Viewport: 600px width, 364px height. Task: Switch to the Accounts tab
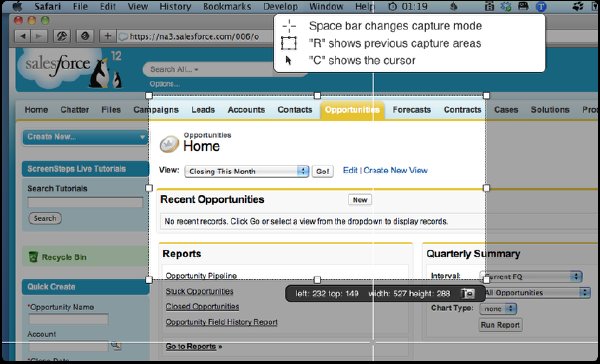click(x=246, y=110)
